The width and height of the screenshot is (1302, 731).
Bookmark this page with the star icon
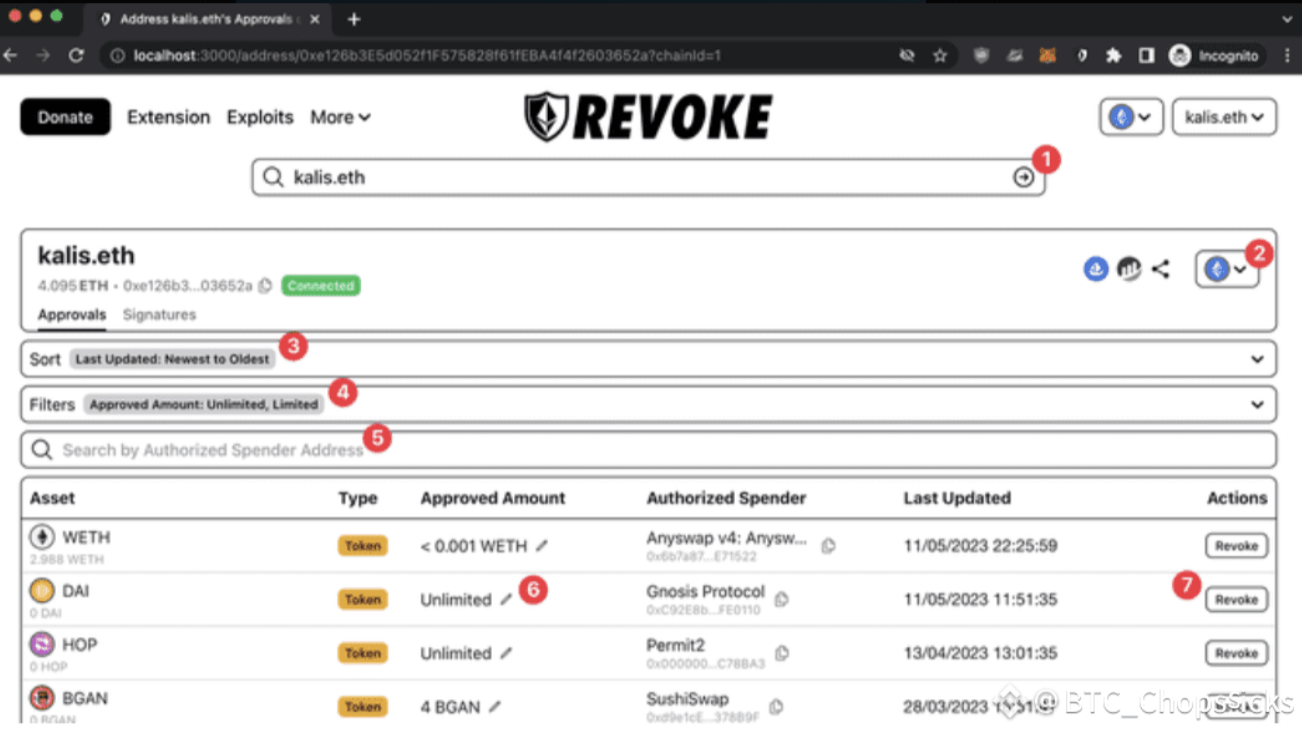coord(940,56)
